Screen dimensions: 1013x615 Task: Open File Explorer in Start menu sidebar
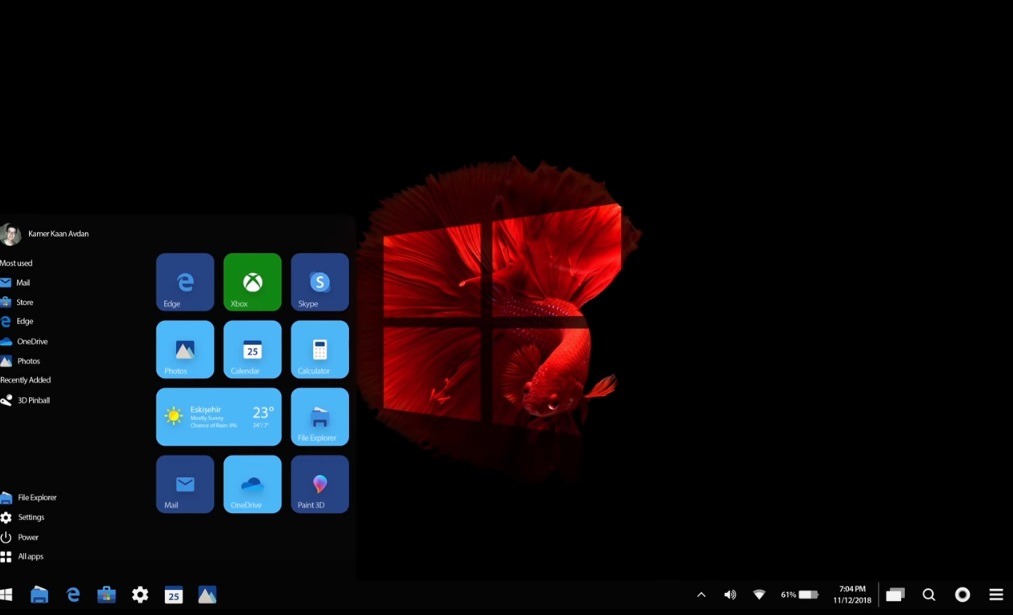coord(28,497)
